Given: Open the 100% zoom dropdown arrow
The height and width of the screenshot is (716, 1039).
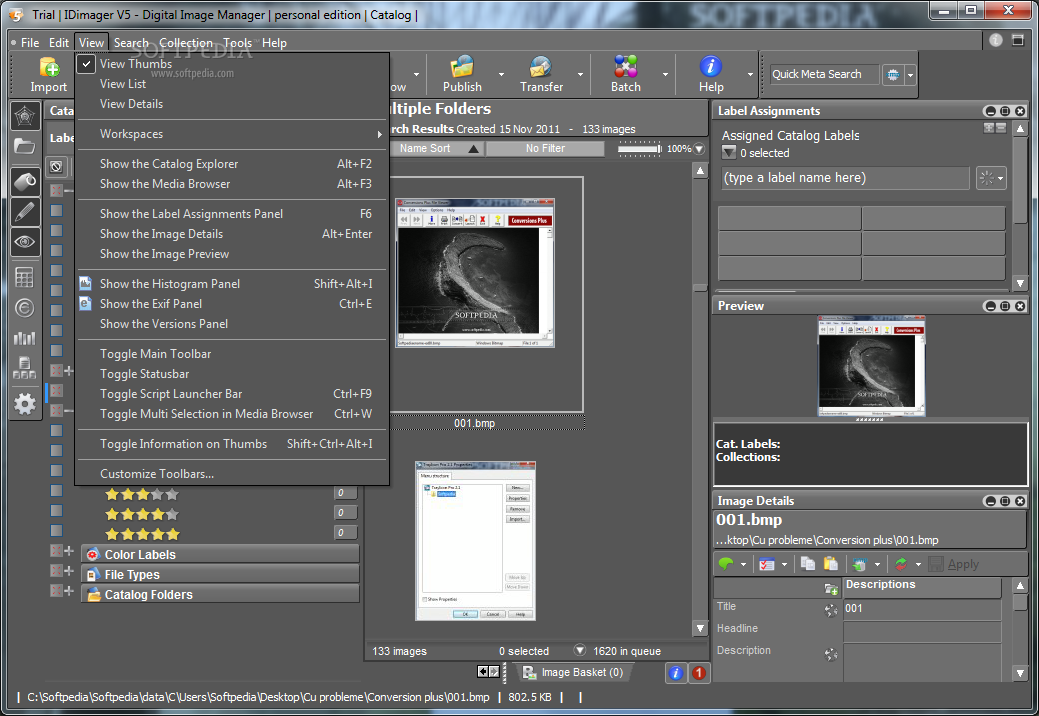Looking at the screenshot, I should [x=699, y=150].
